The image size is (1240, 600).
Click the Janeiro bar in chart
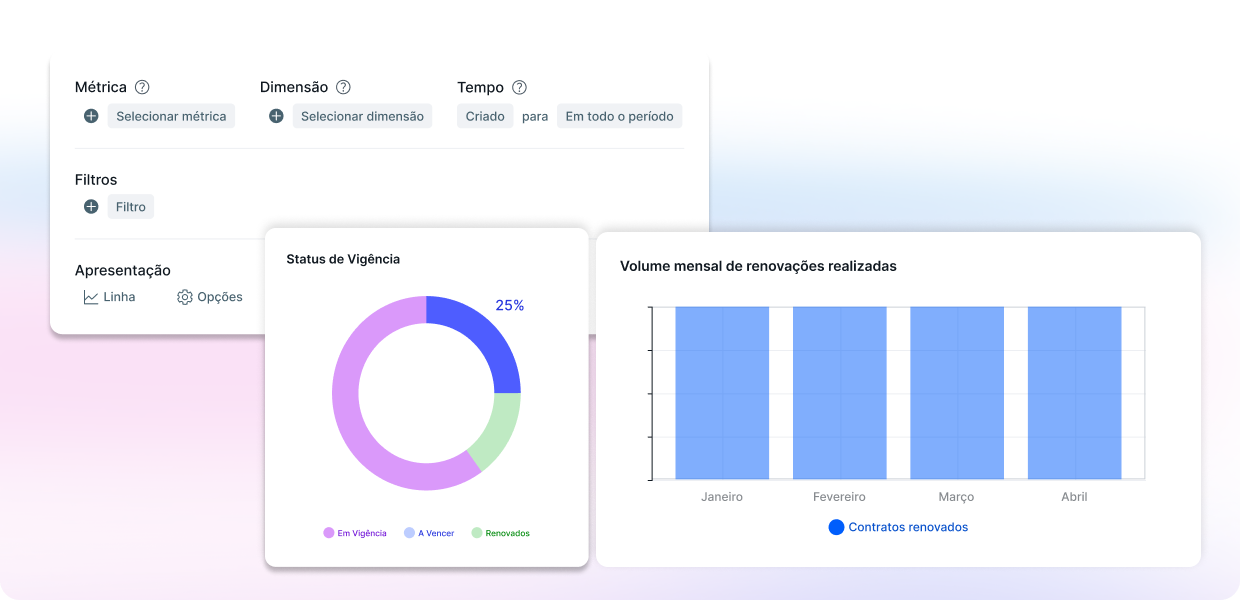[722, 393]
